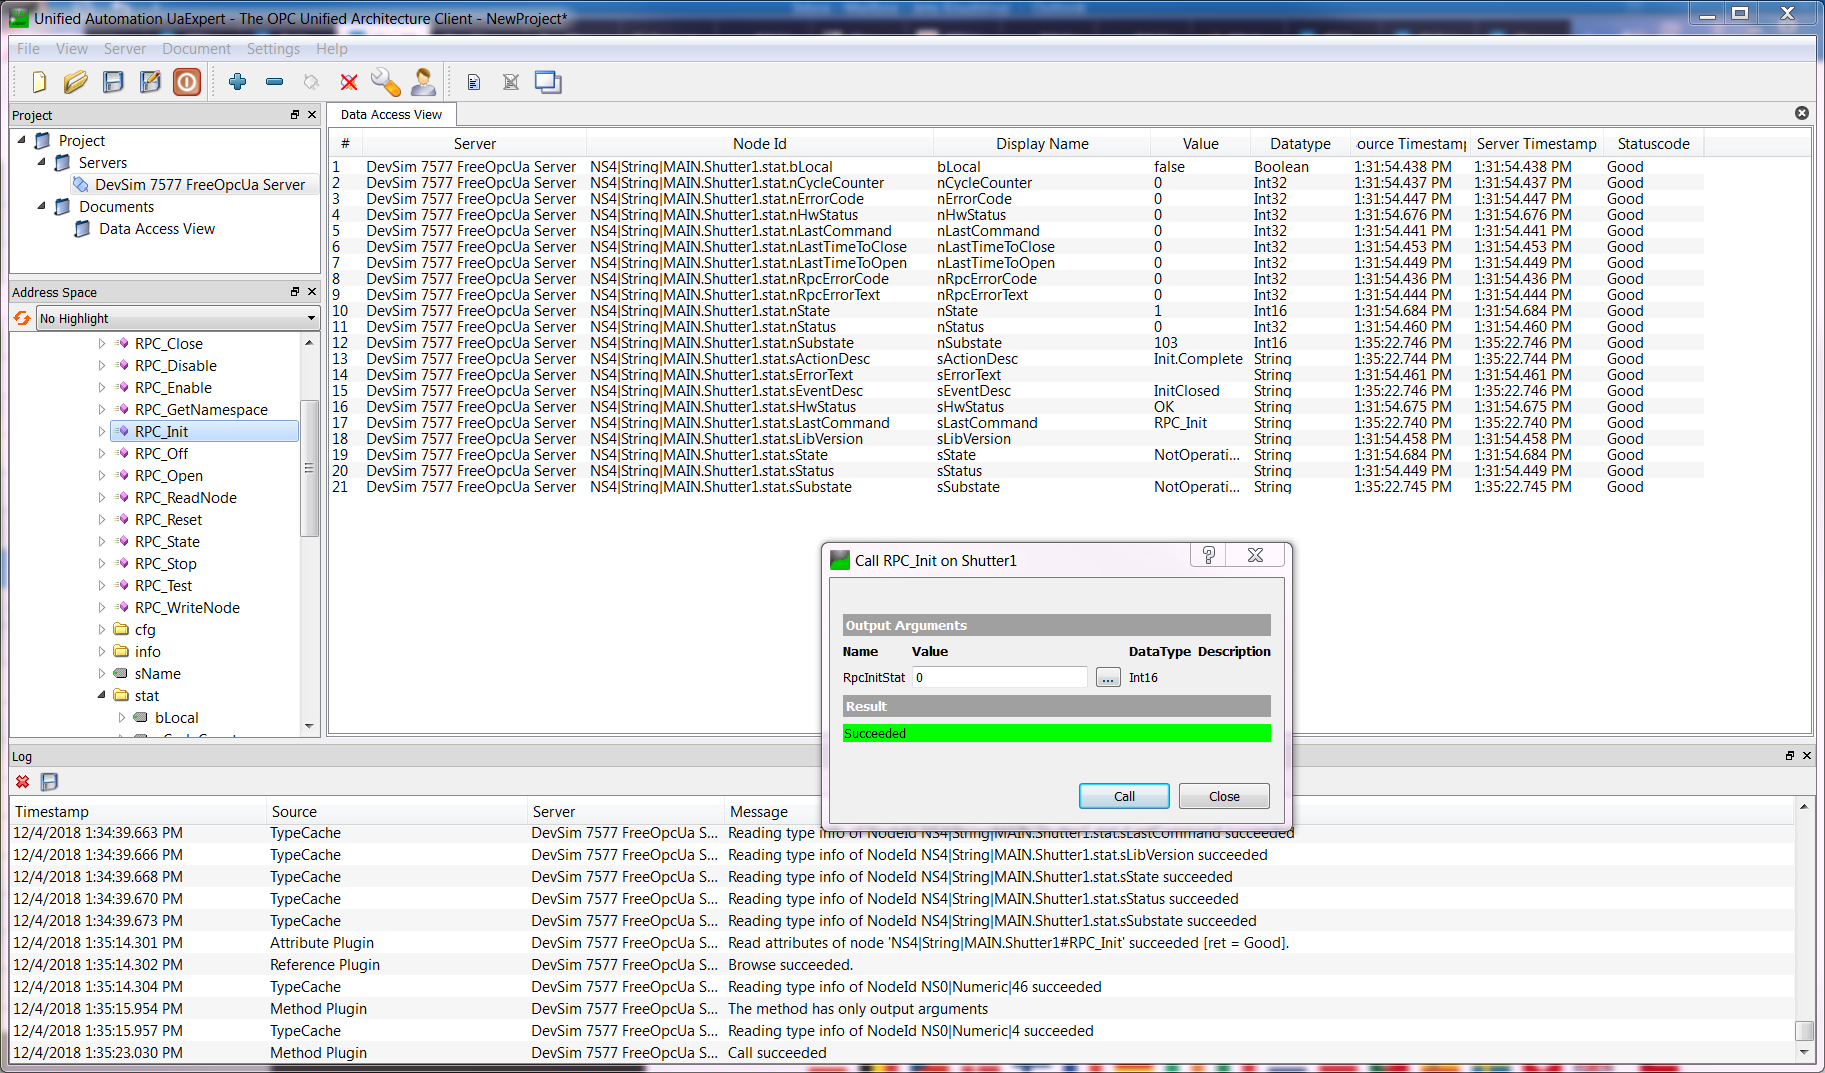Collapse the stat folder node
Image resolution: width=1825 pixels, height=1073 pixels.
tap(102, 695)
